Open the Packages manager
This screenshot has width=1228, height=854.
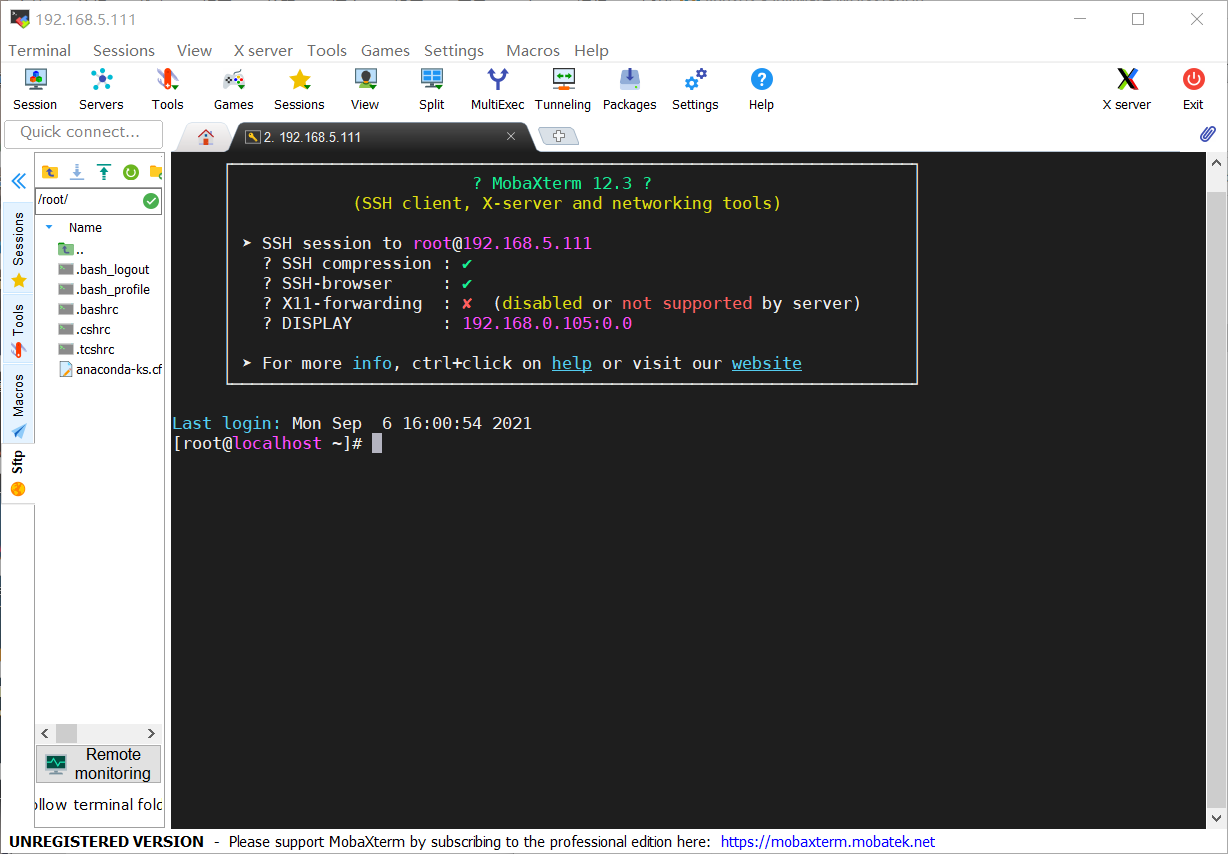(x=629, y=88)
